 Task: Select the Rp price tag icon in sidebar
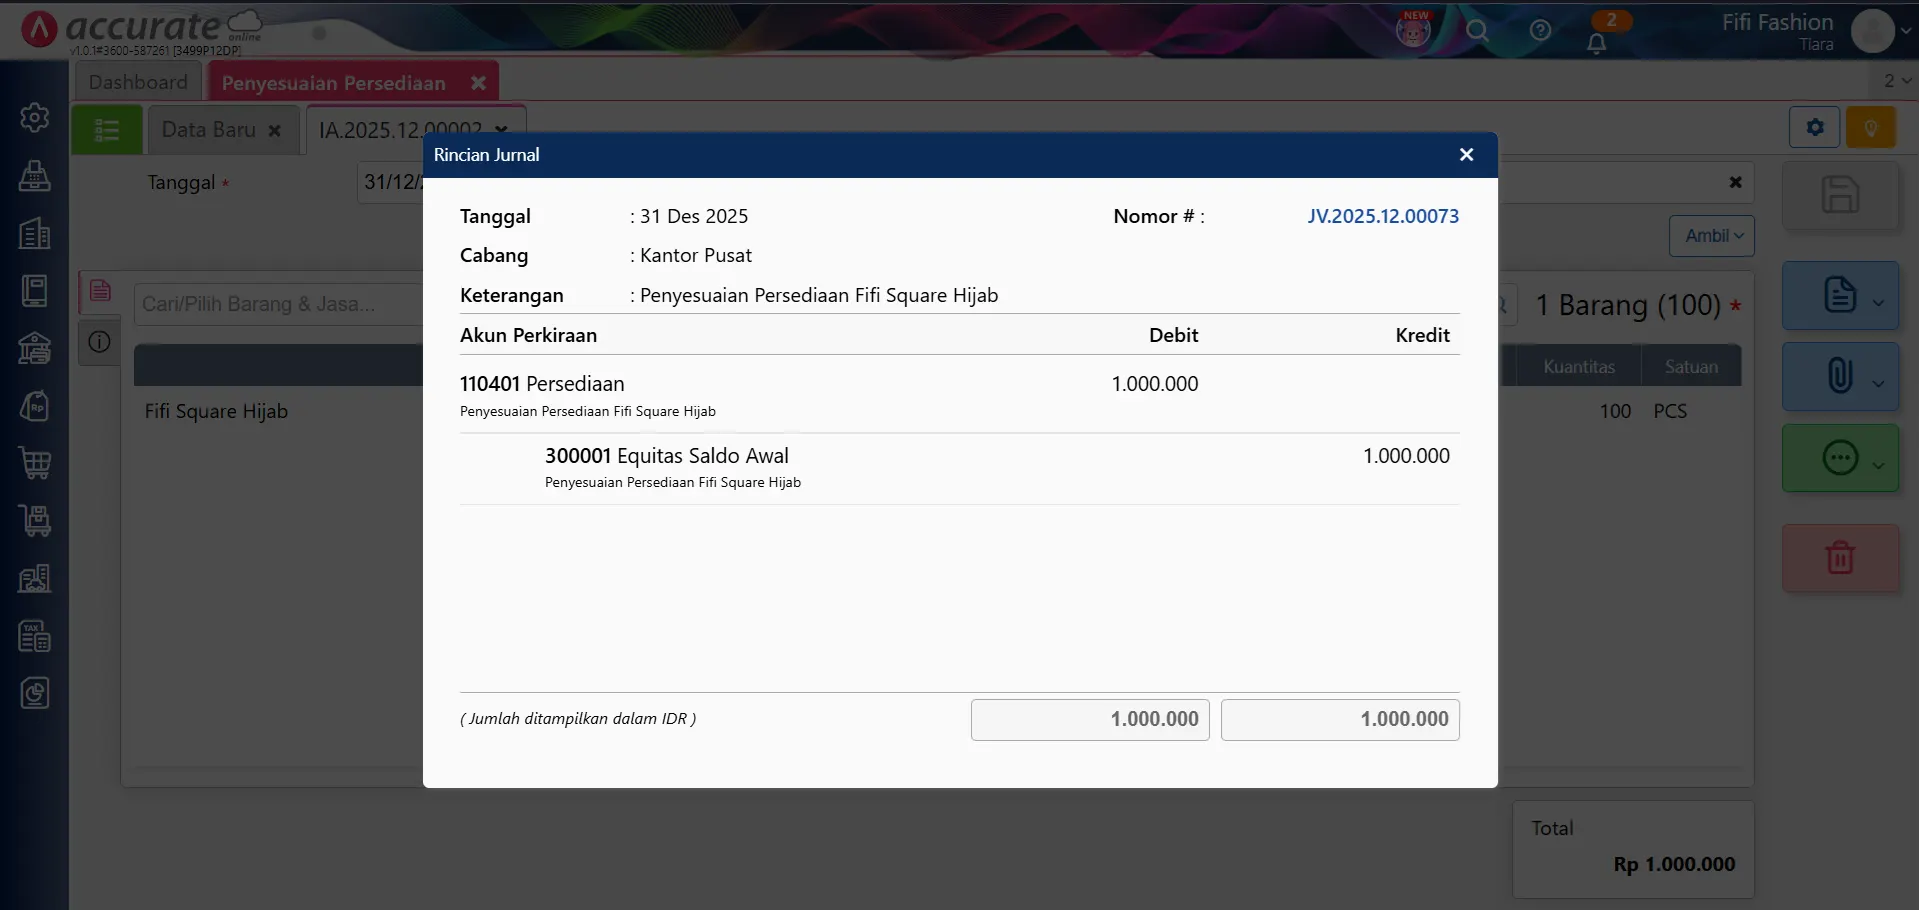35,405
